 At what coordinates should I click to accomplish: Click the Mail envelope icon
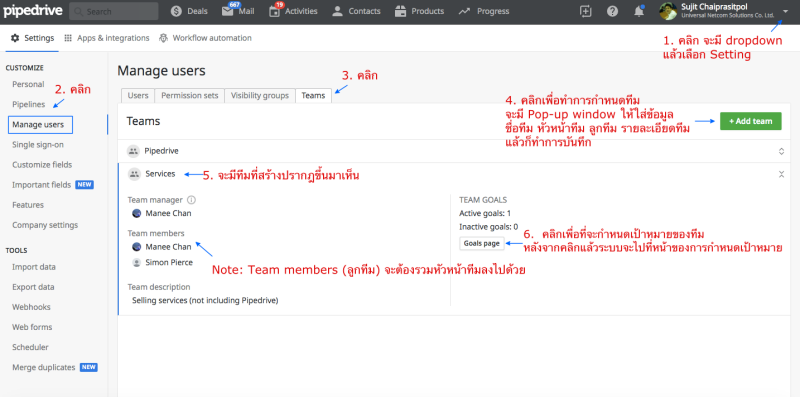click(228, 11)
